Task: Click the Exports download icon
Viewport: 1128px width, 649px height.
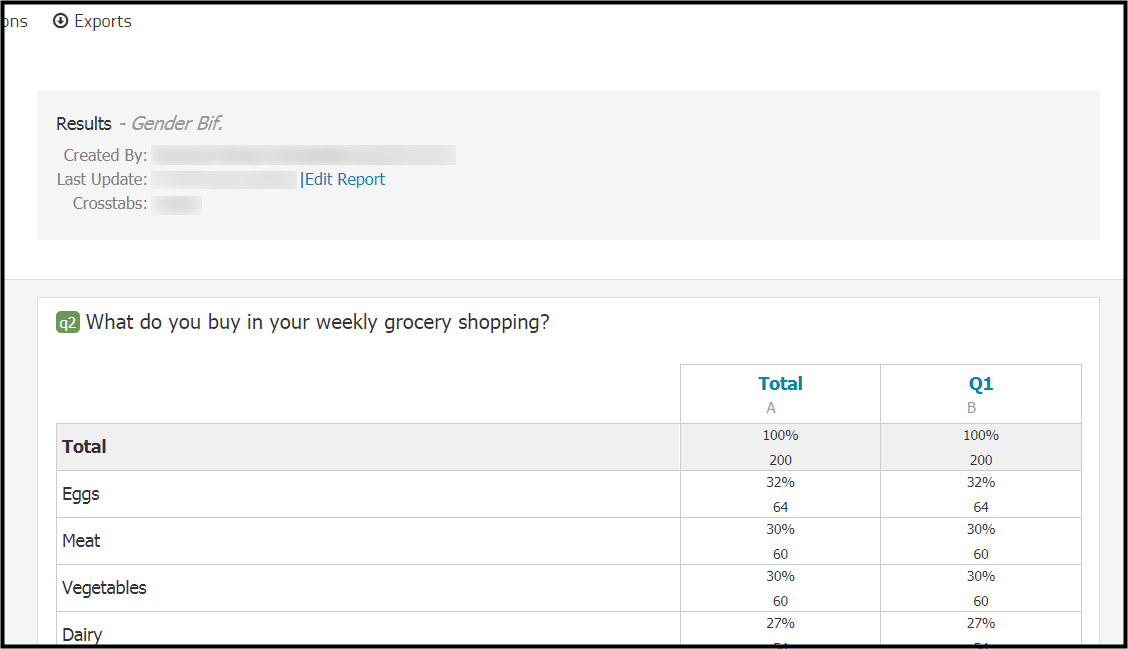Action: point(60,21)
